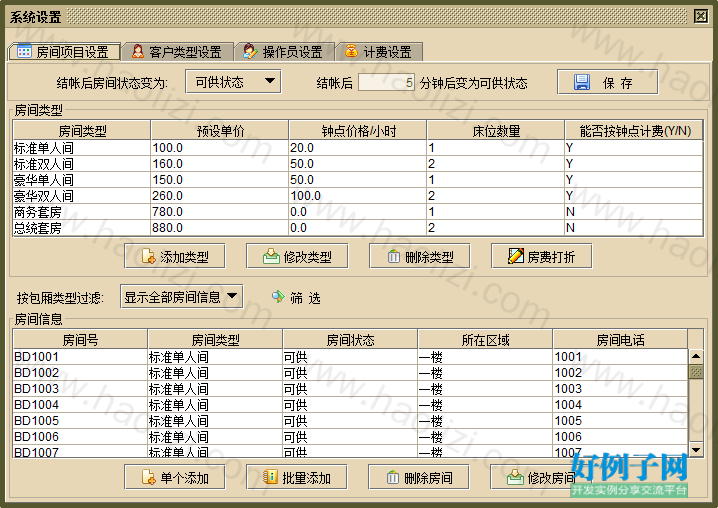This screenshot has width=718, height=508.
Task: Click the 100.0 hourly price for 豪华双人间
Action: (358, 196)
